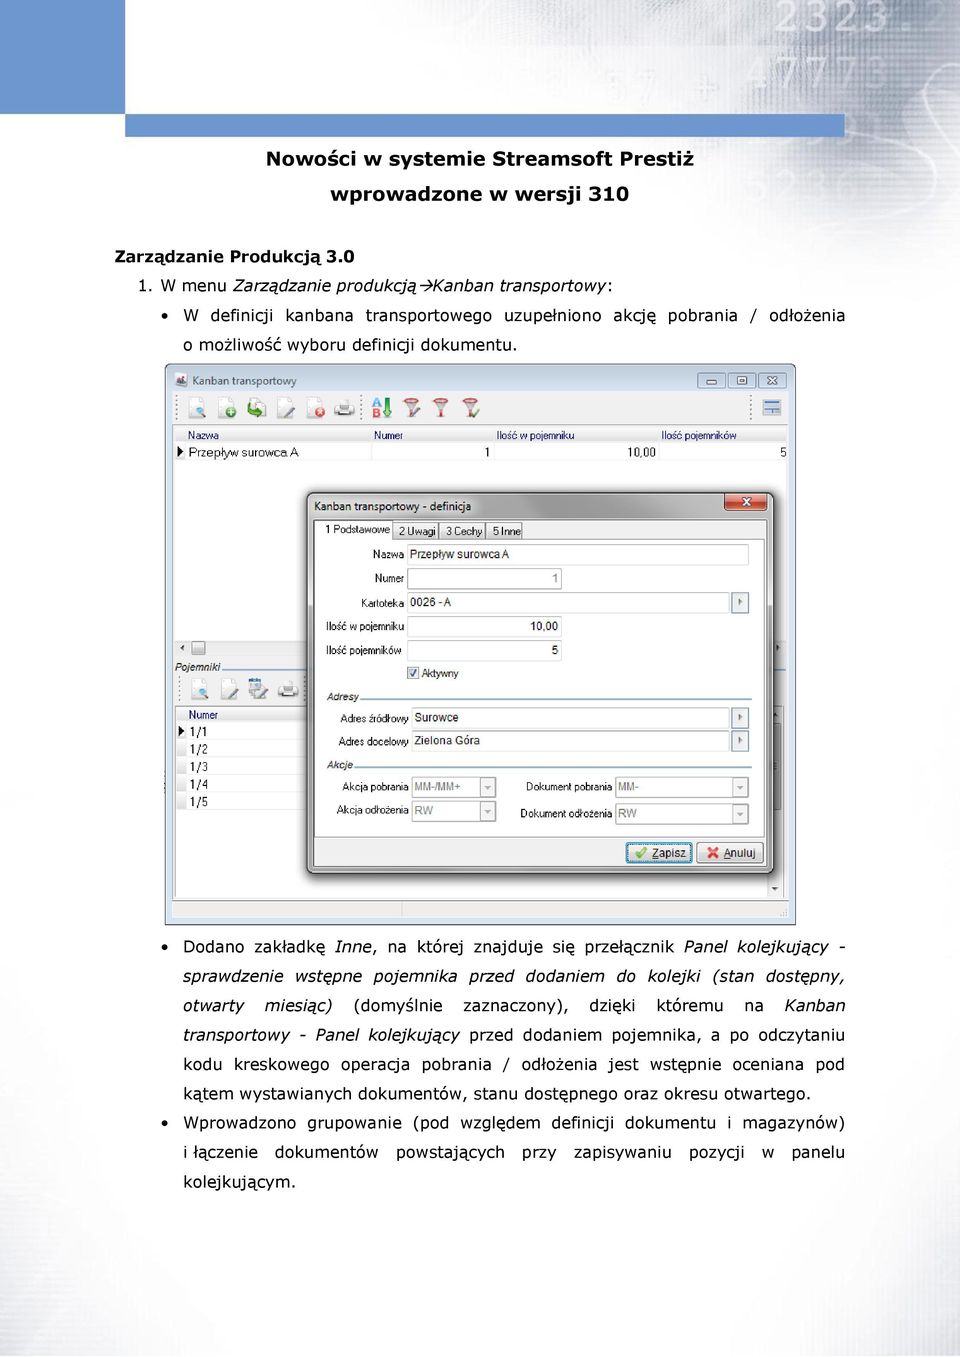Click the delete record icon with red mark
Screen dimensions: 960x1357
coord(315,408)
